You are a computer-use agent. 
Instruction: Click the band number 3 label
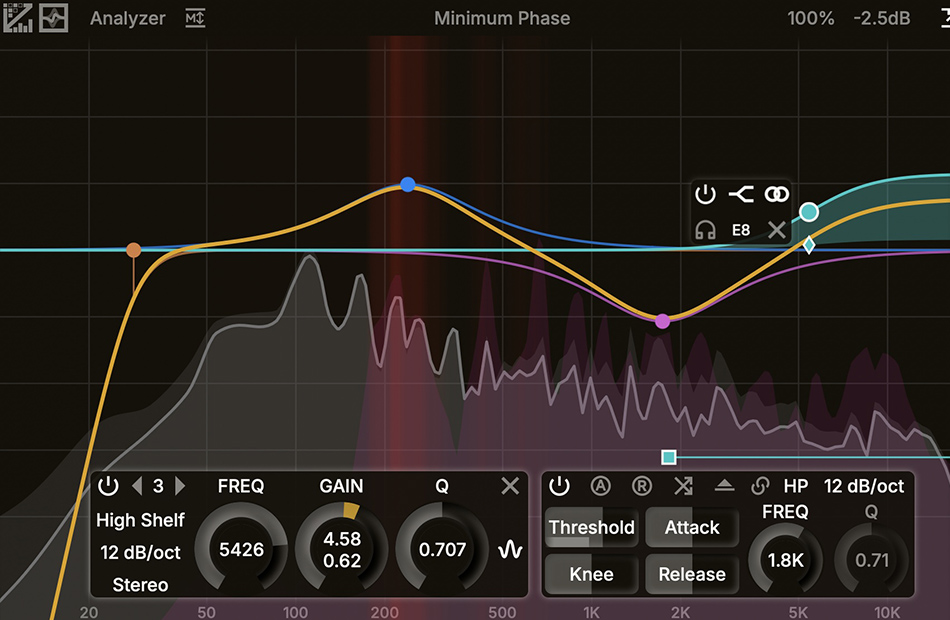(158, 485)
